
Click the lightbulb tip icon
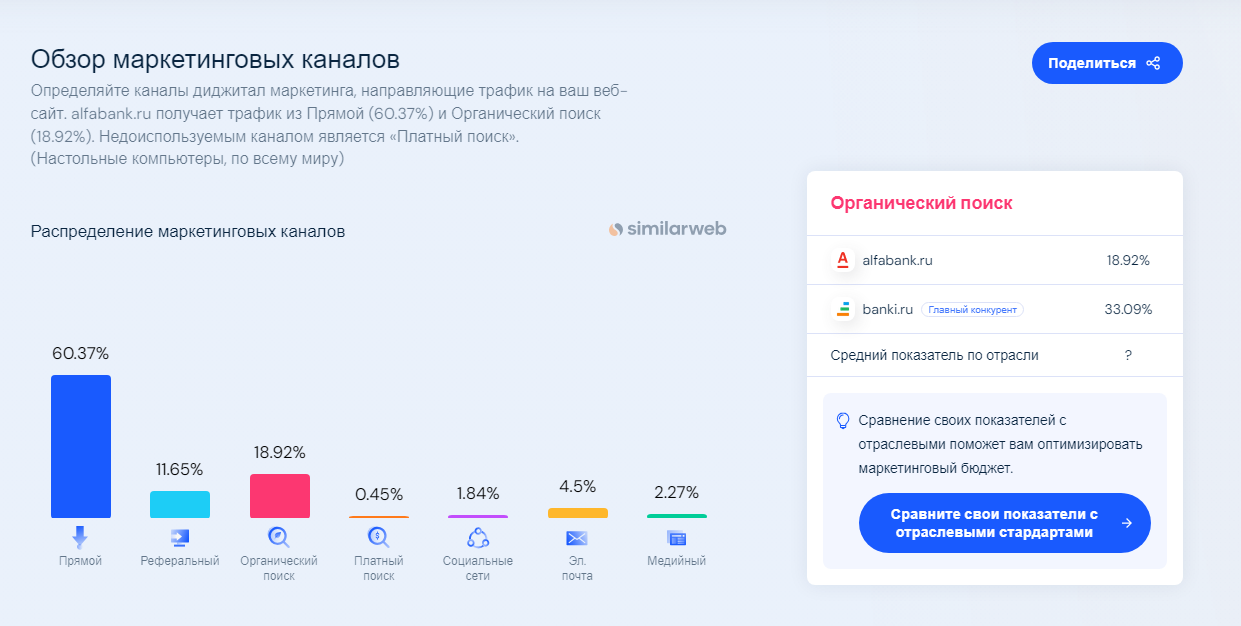[x=843, y=420]
